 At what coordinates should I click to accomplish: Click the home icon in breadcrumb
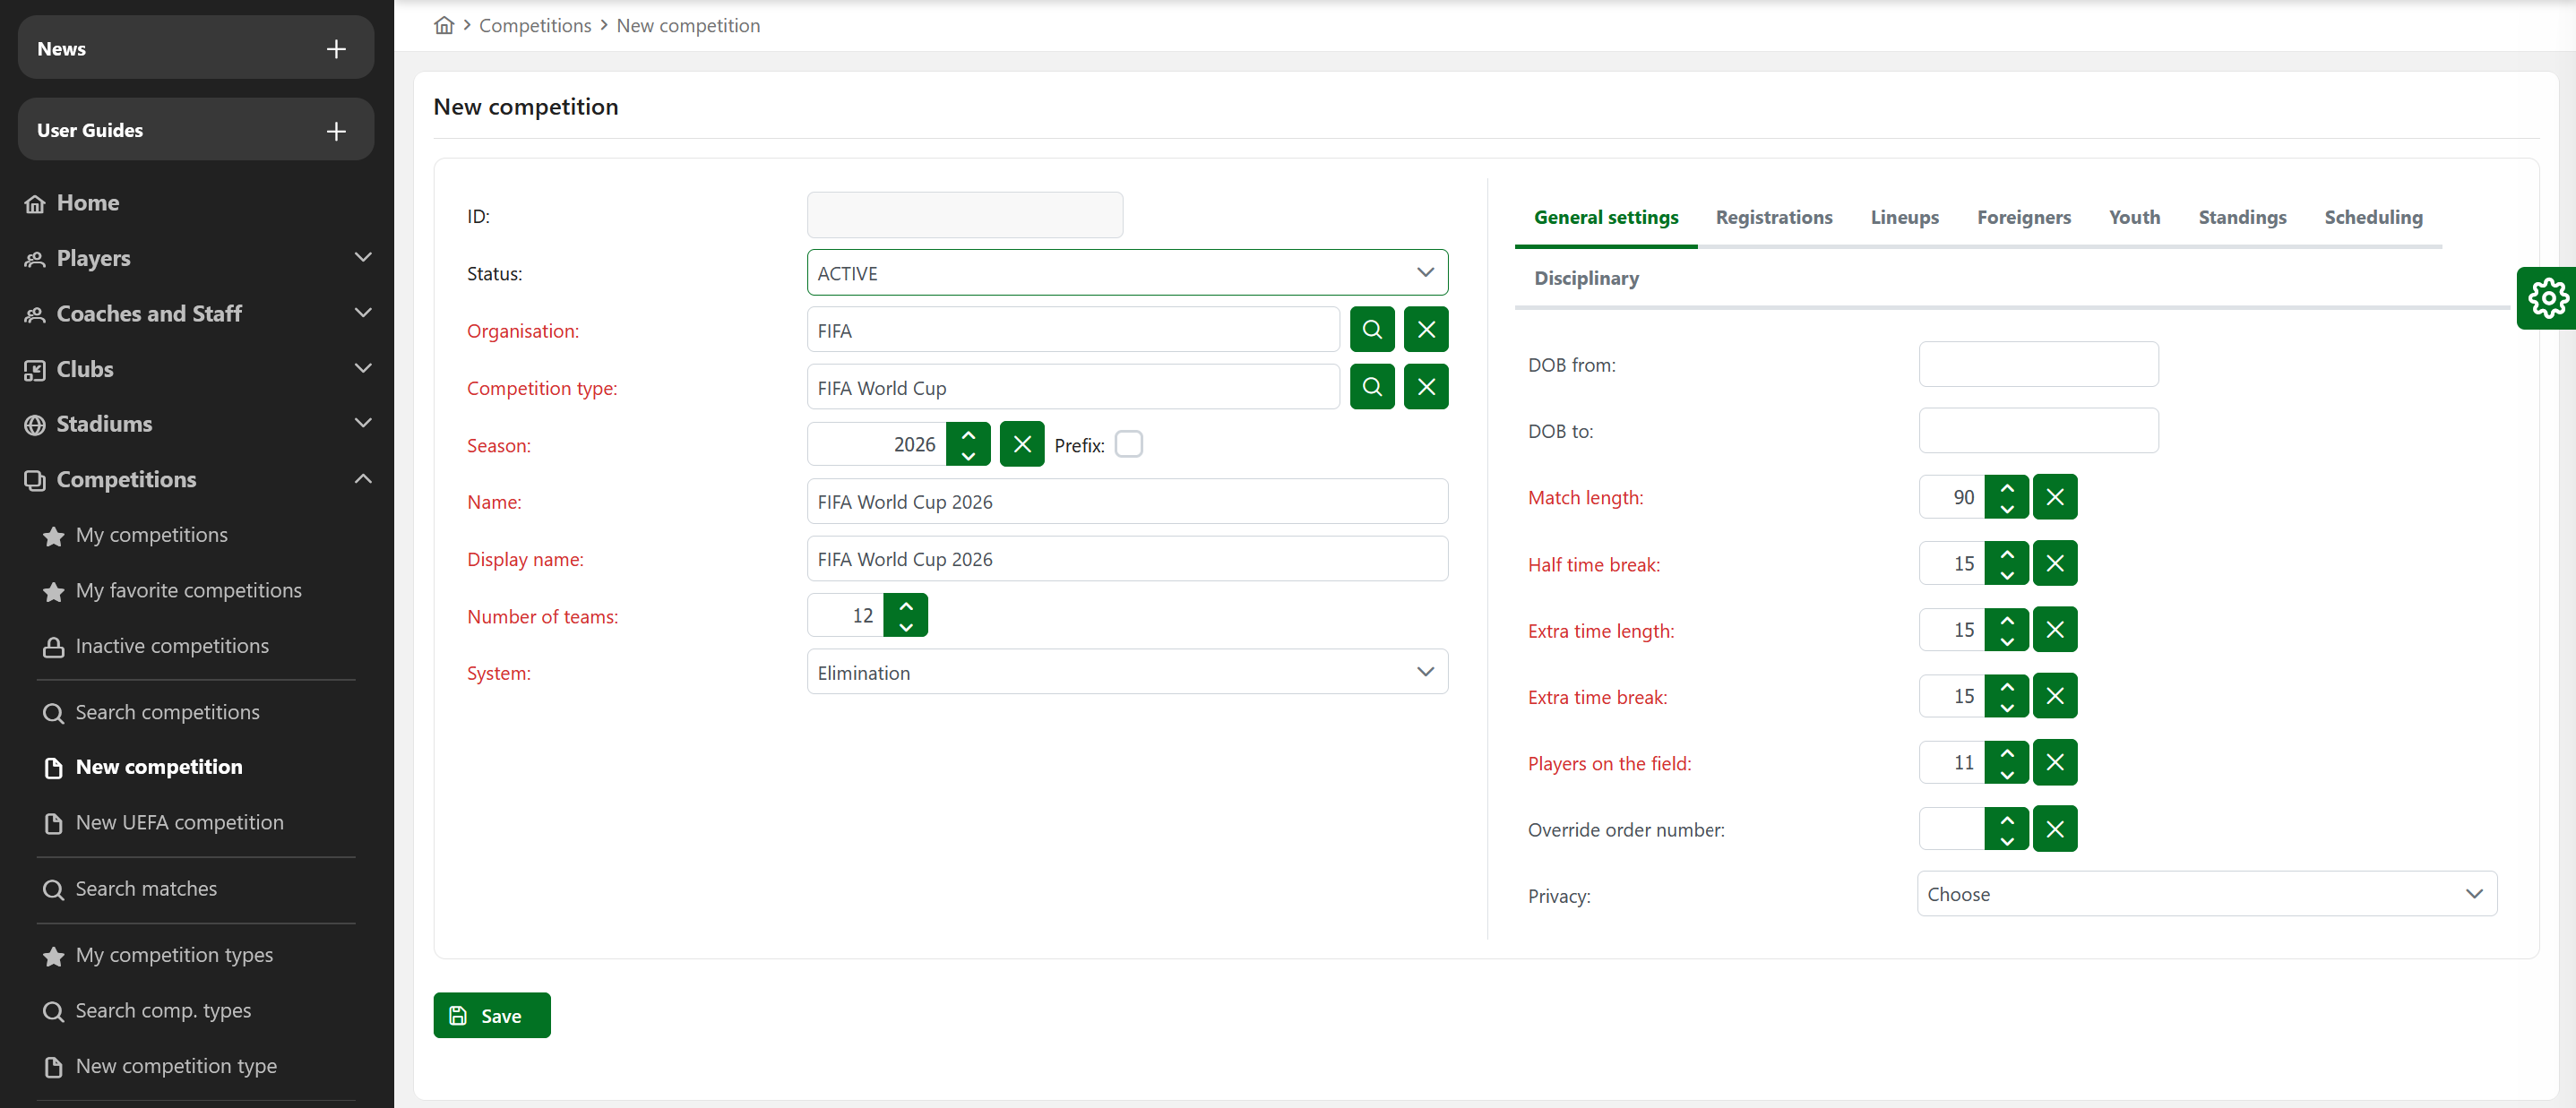click(444, 25)
